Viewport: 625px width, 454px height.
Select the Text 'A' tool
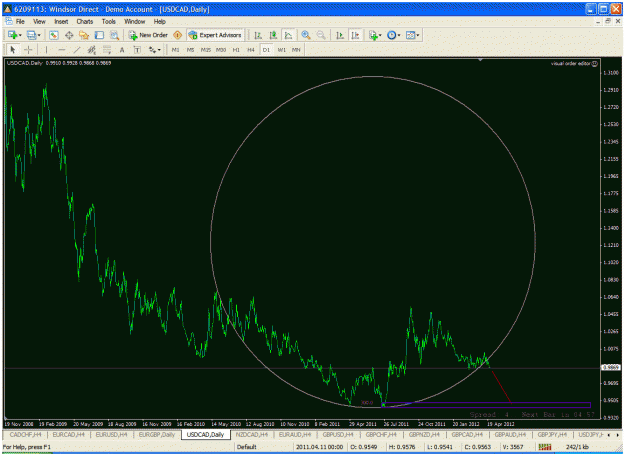click(122, 49)
